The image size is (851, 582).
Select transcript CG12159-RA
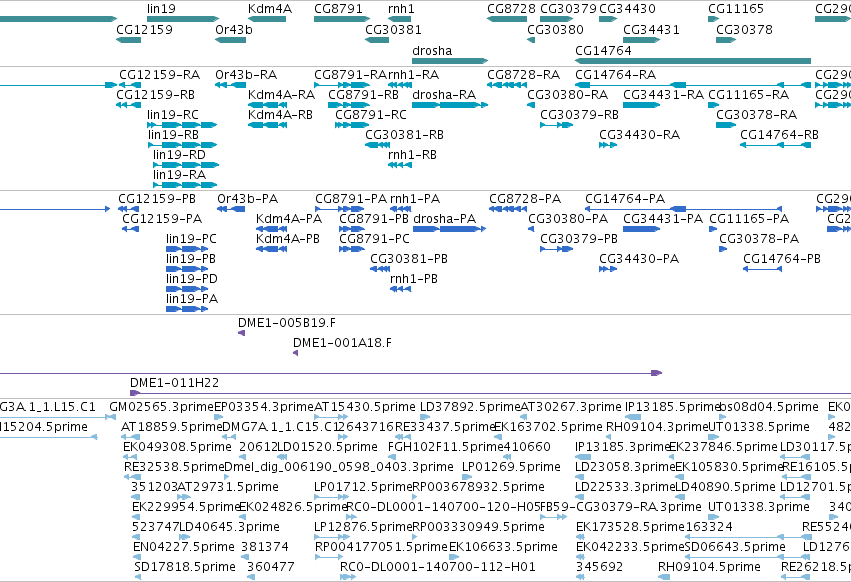(160, 74)
